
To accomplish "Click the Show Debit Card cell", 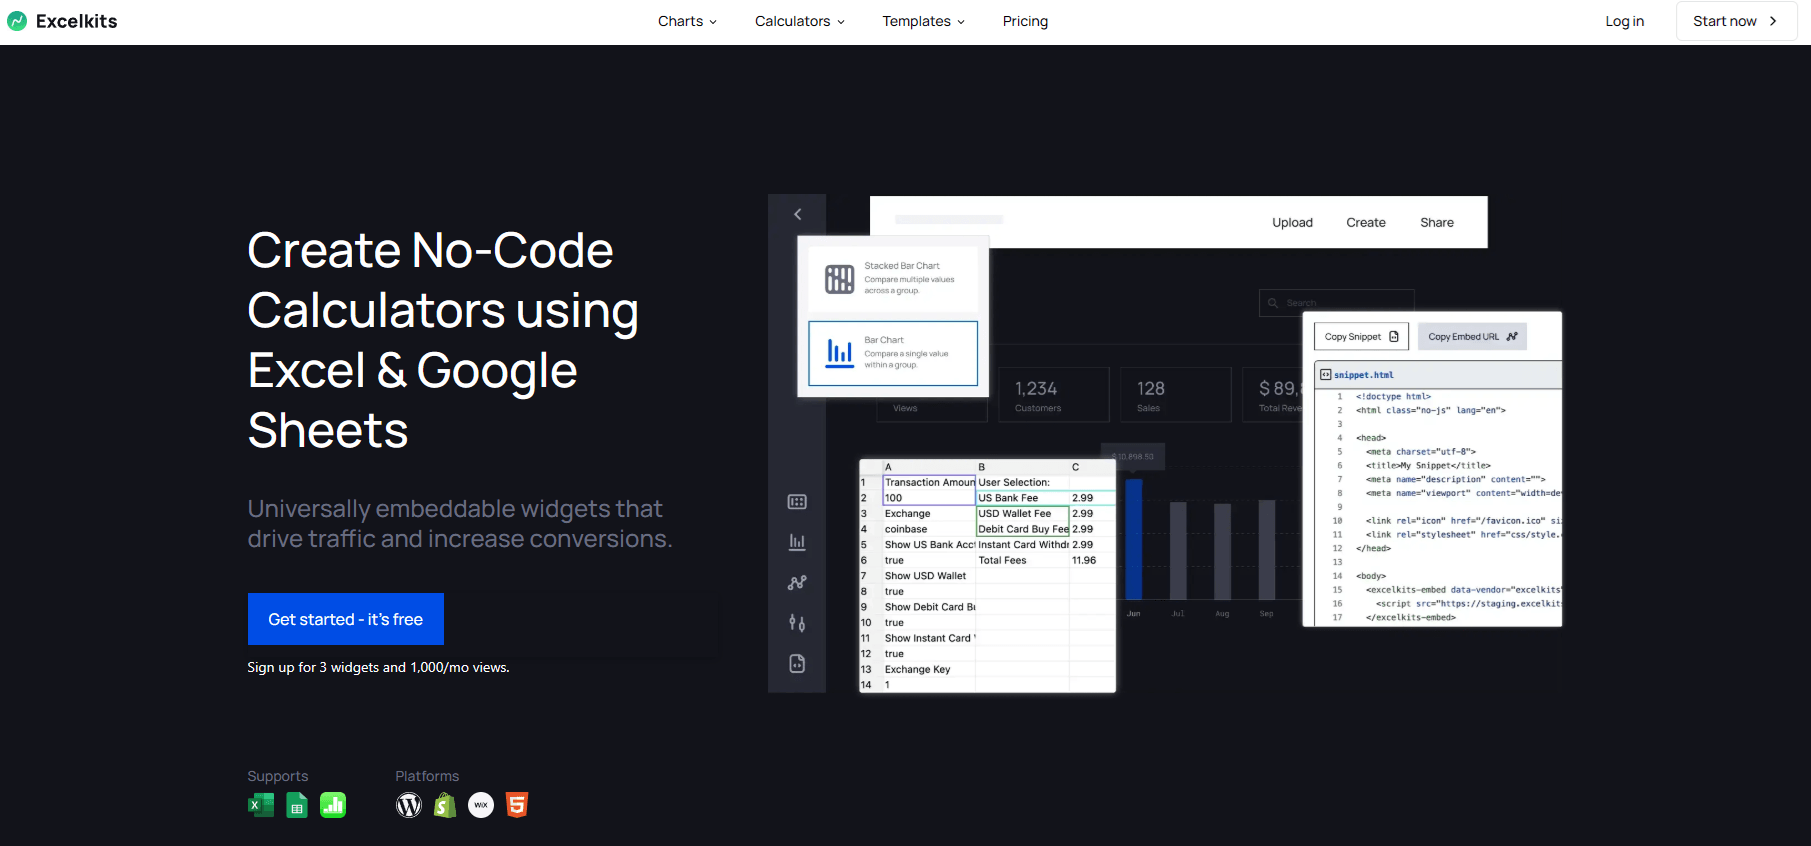I will [x=929, y=607].
